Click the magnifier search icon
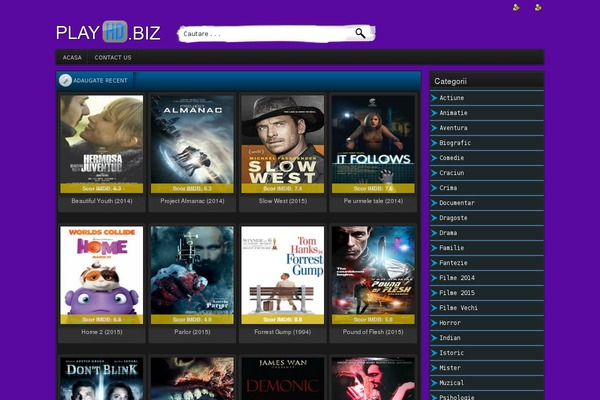This screenshot has width=600, height=400. 360,33
